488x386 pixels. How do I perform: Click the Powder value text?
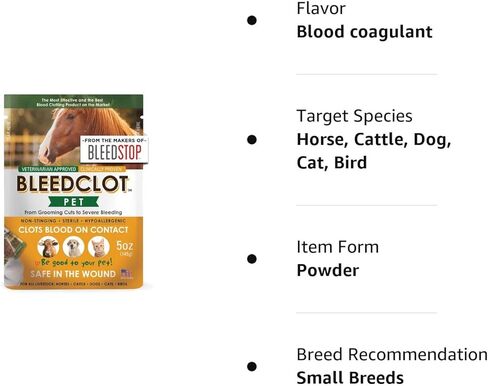click(328, 270)
